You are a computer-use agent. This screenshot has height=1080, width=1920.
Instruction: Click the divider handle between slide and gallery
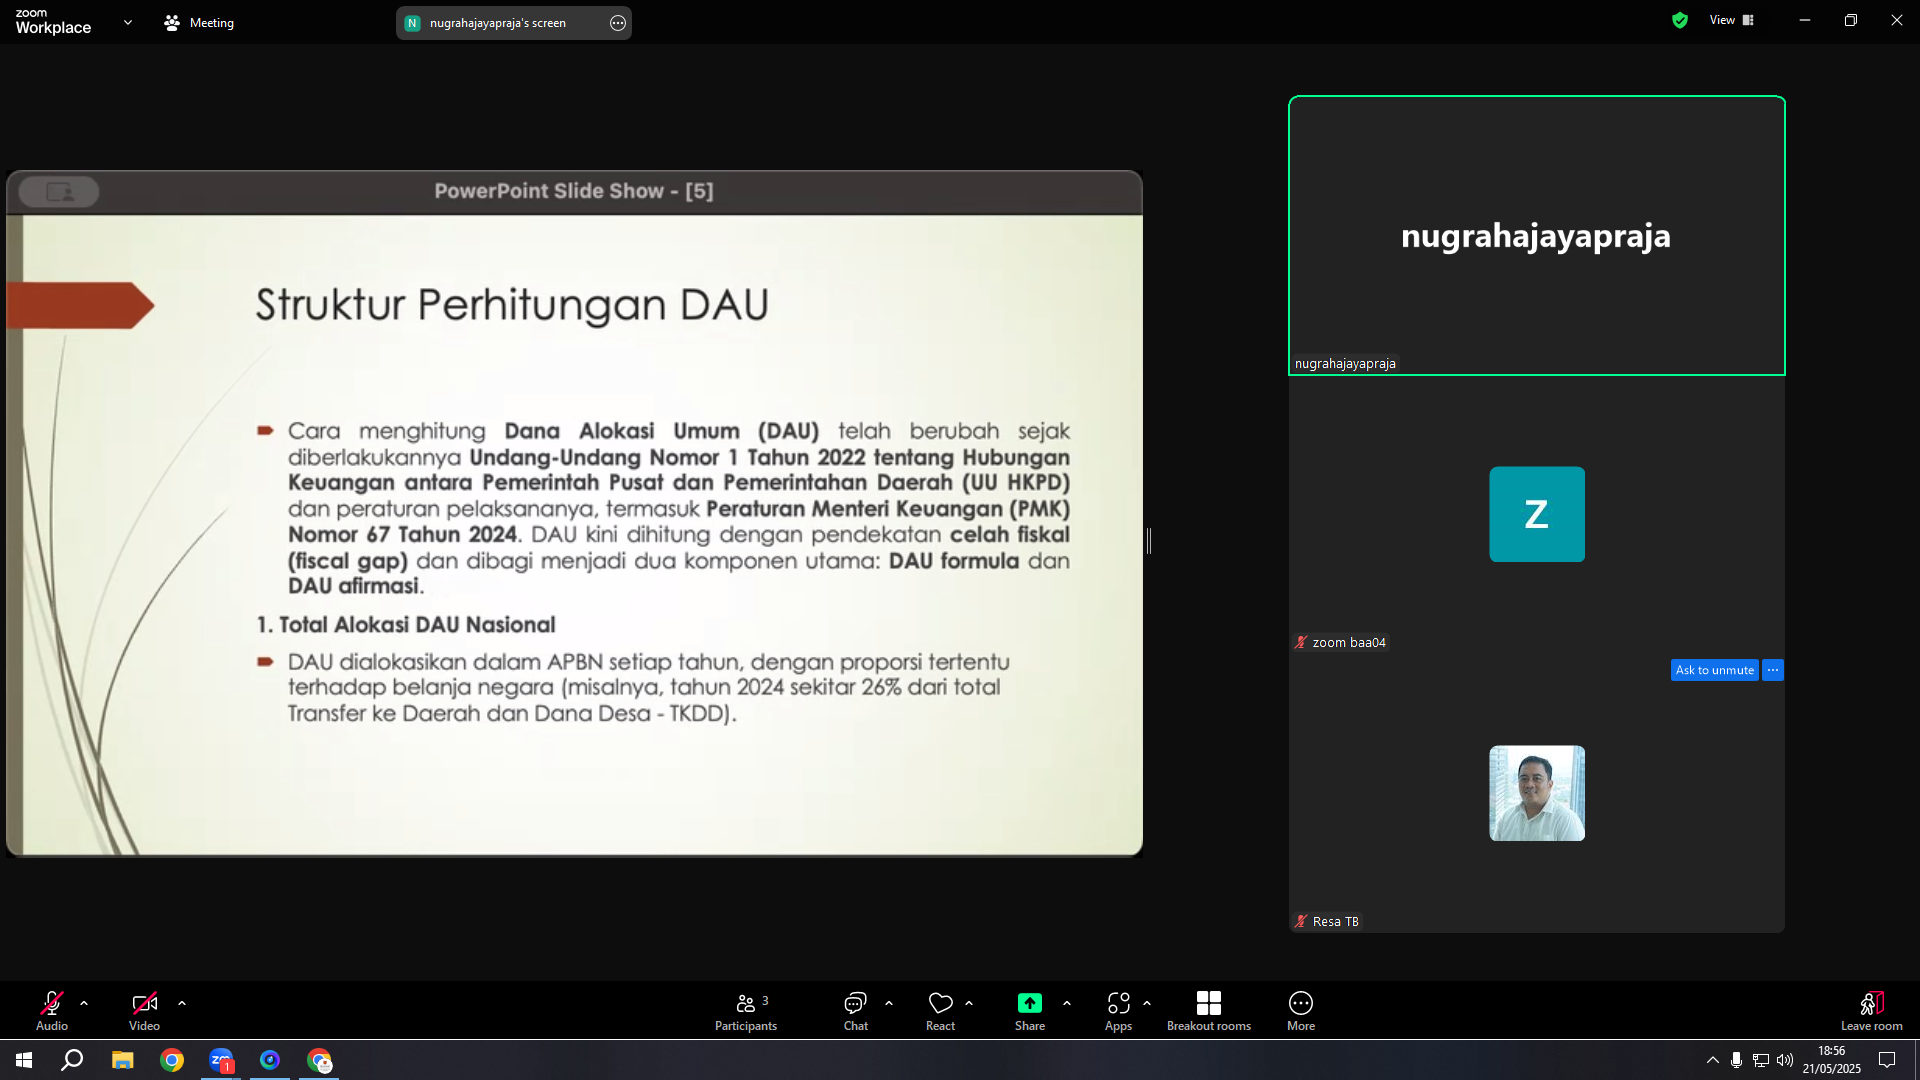tap(1149, 541)
